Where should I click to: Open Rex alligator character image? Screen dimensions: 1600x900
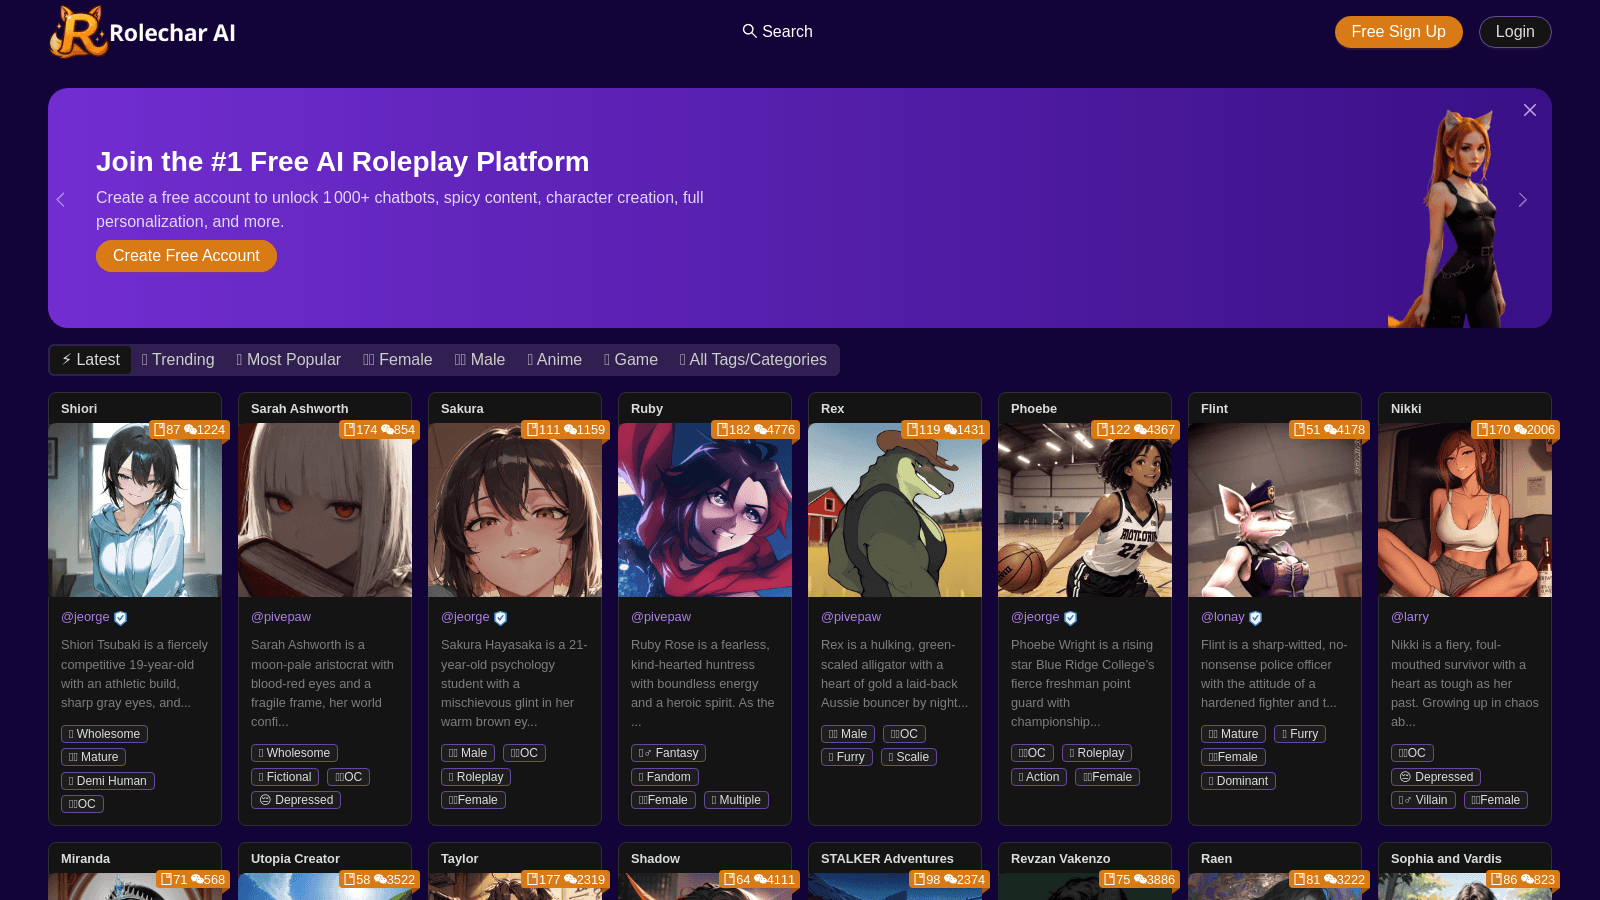coord(895,510)
